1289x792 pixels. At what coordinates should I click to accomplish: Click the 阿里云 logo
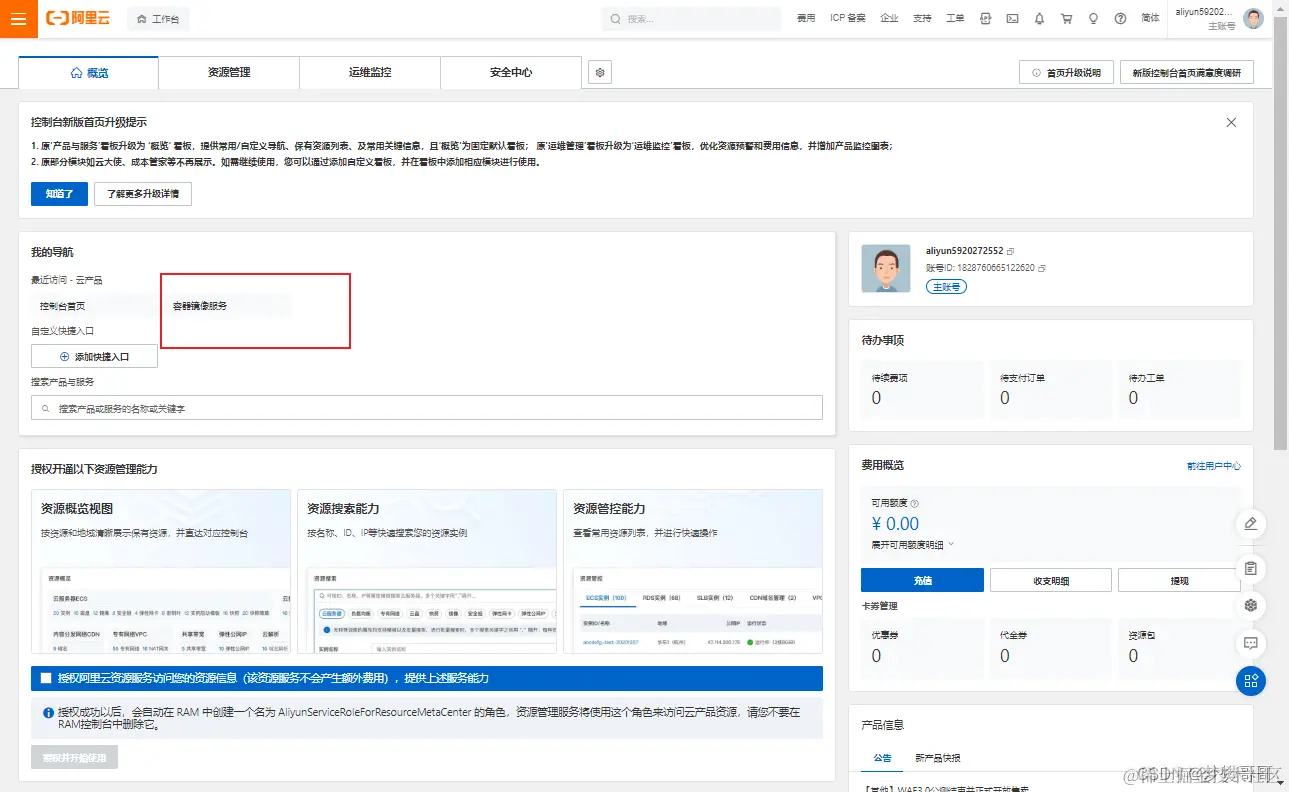(80, 19)
